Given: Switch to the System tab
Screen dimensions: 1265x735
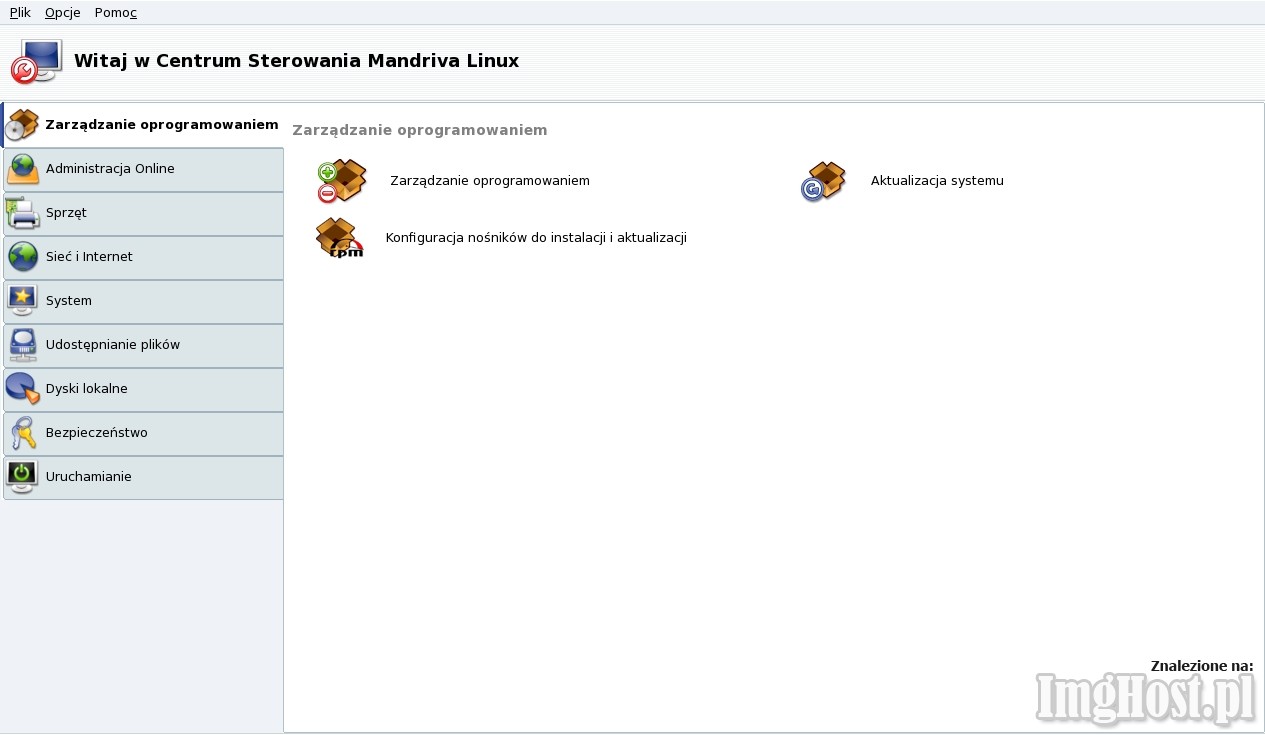Looking at the screenshot, I should pyautogui.click(x=143, y=301).
